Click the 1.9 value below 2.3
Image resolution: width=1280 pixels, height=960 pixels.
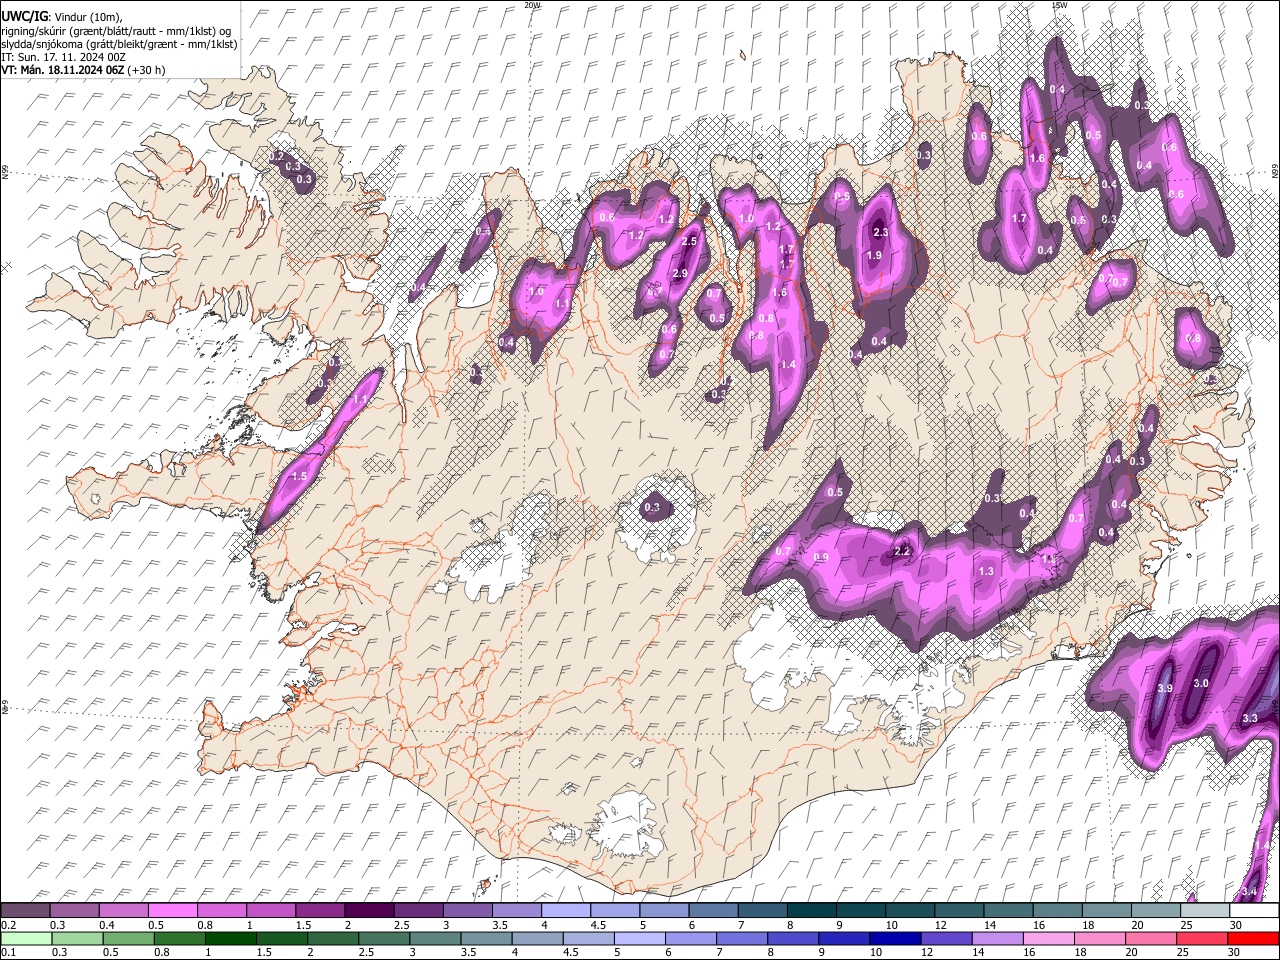click(874, 256)
